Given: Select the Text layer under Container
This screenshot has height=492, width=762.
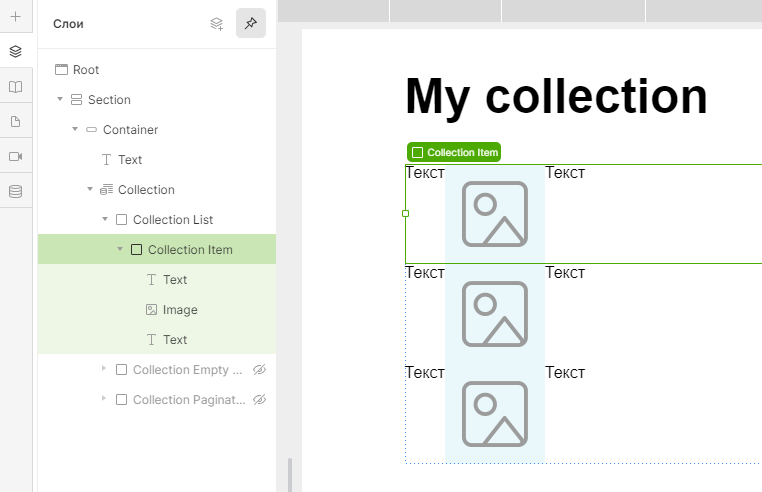Looking at the screenshot, I should click(x=157, y=159).
